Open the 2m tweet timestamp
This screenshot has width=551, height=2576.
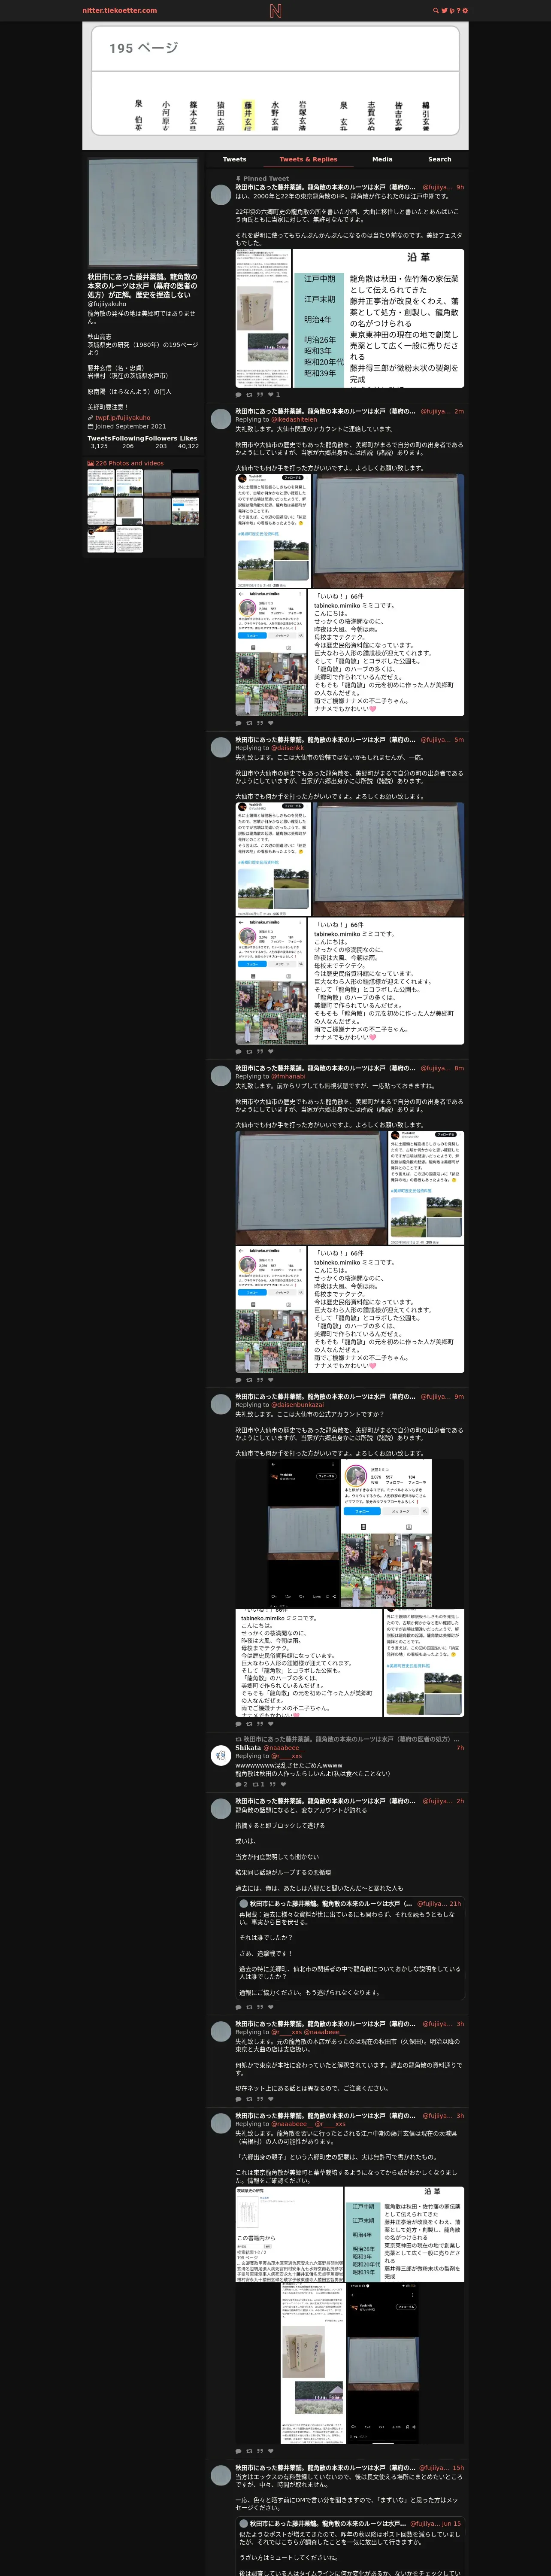pos(459,411)
